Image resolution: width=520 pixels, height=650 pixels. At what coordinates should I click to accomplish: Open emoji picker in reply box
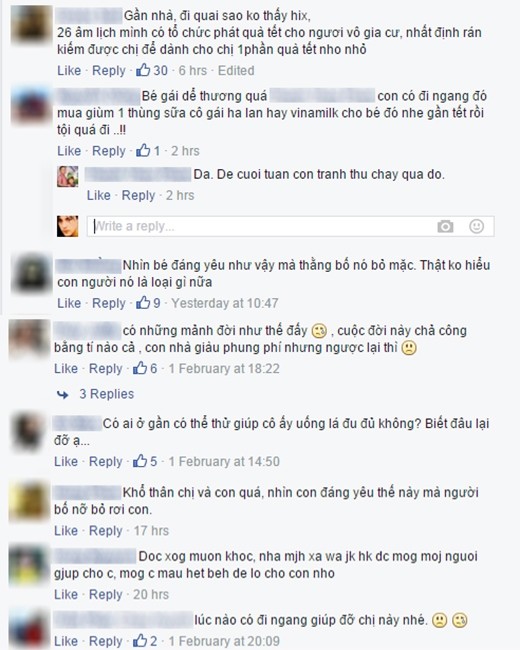coord(476,226)
